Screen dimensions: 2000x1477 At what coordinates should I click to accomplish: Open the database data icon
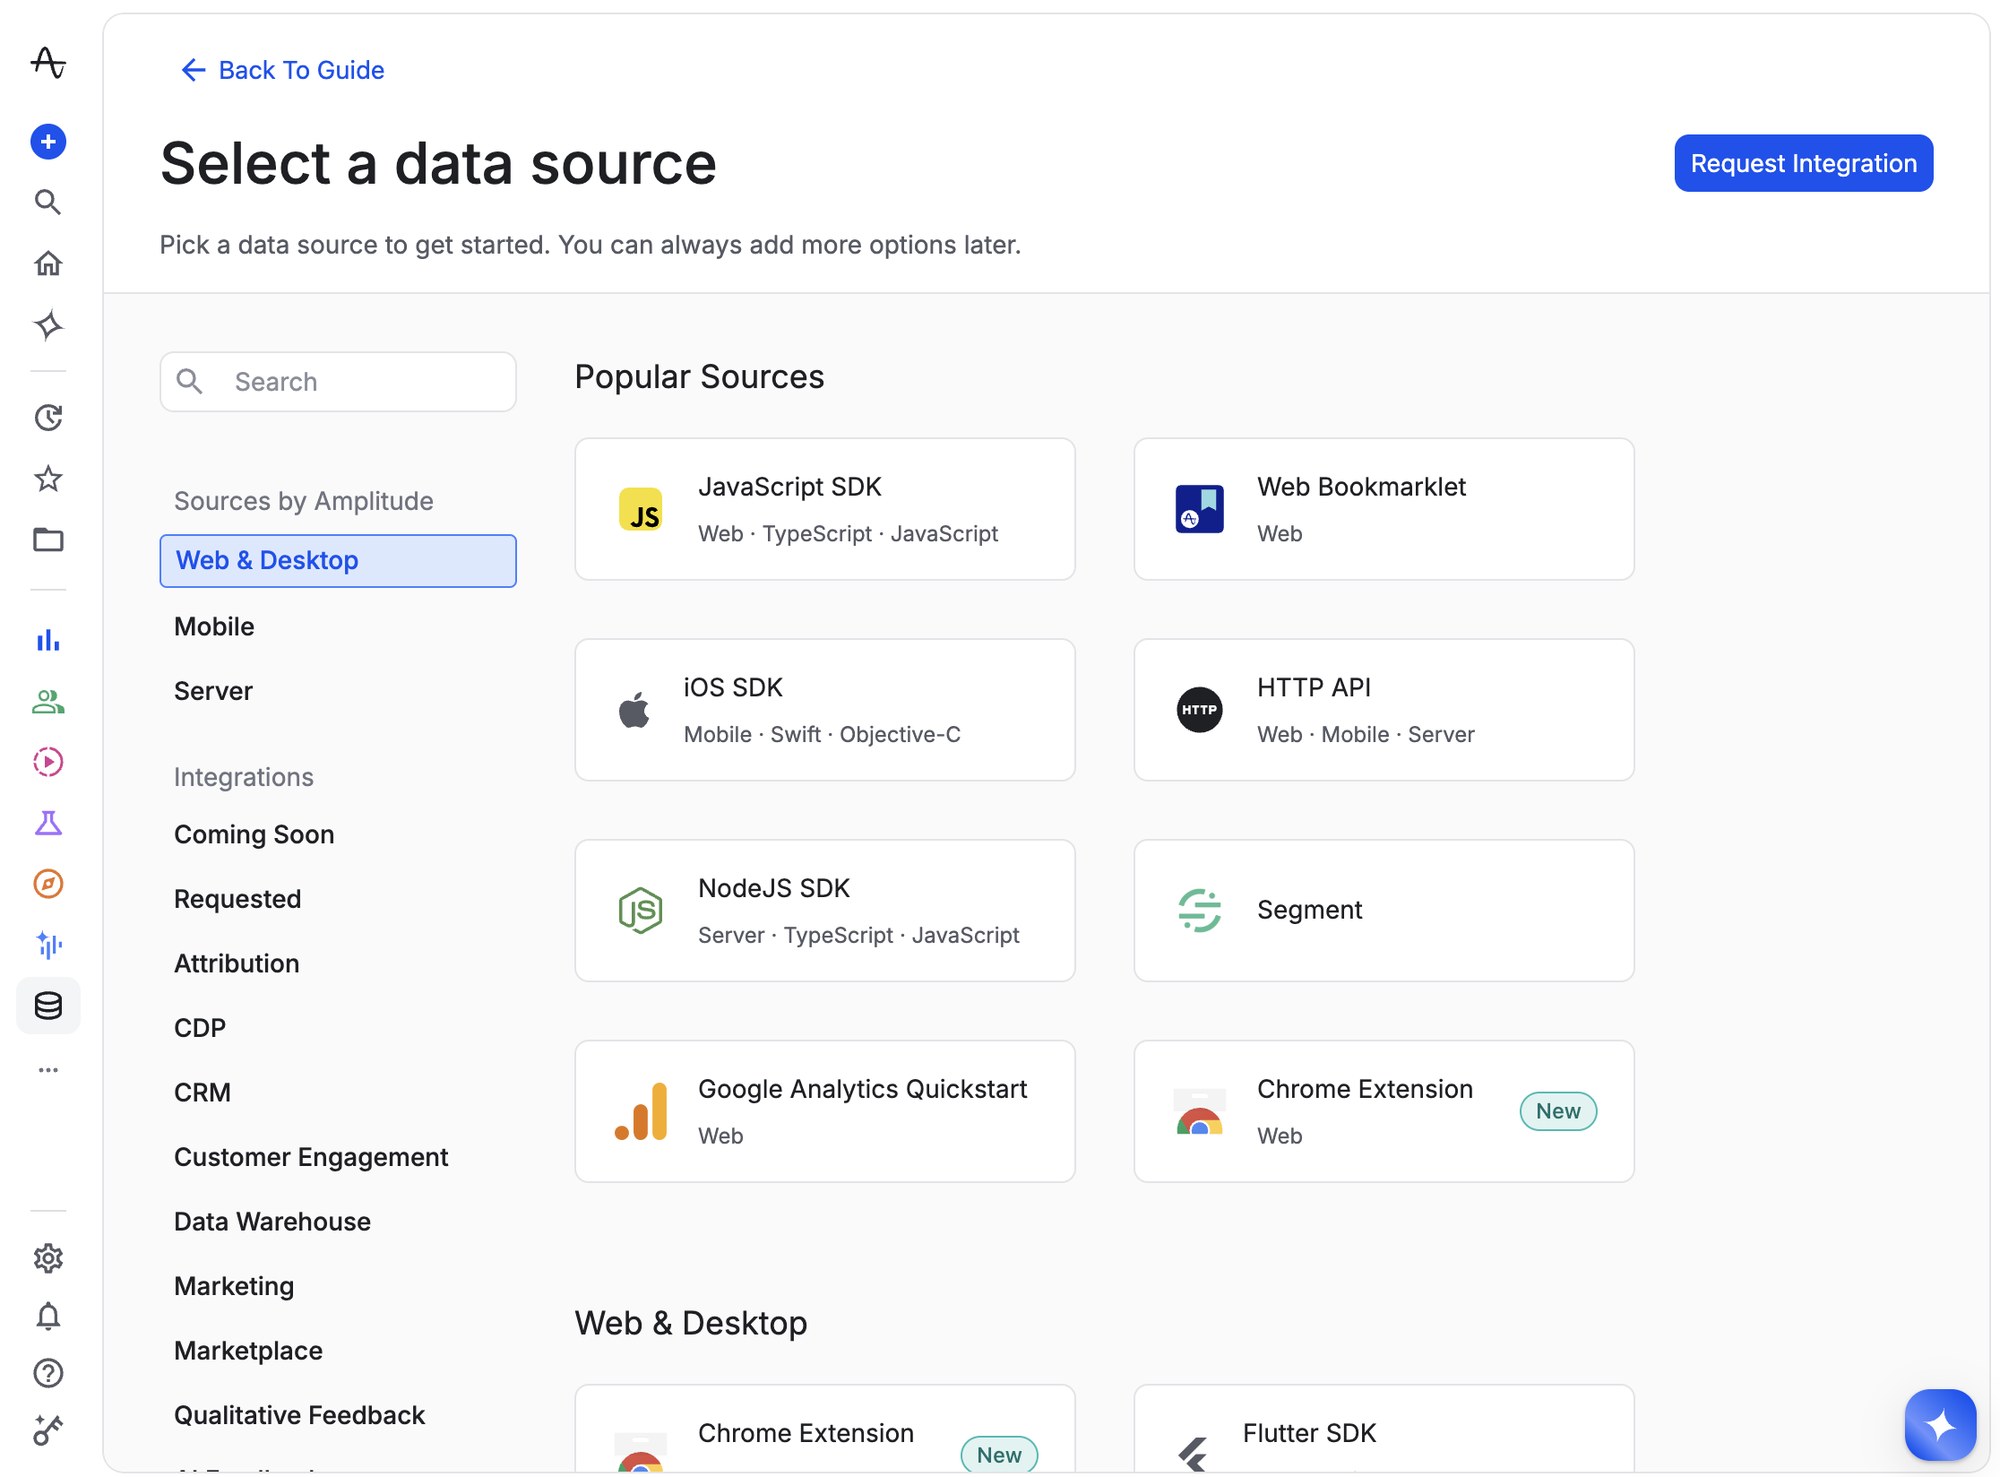click(x=48, y=1005)
